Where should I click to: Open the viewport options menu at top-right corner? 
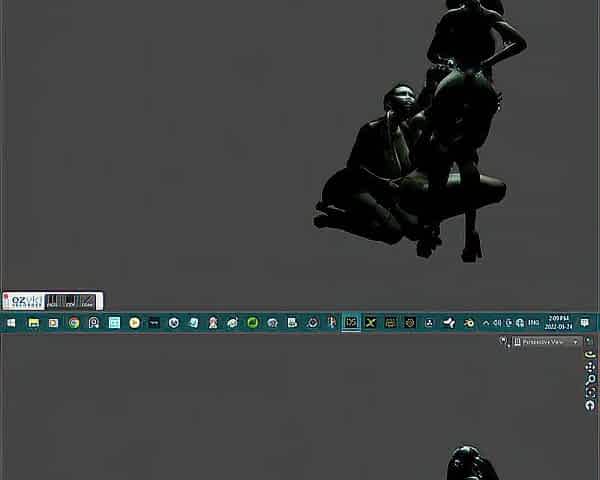point(590,342)
